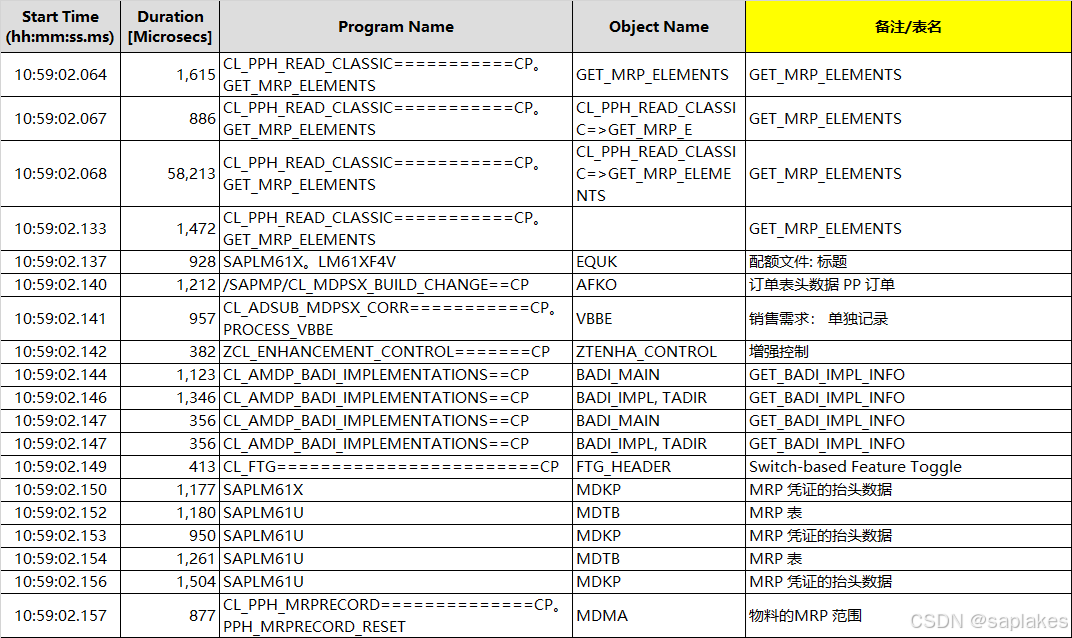Select program SAPLM61X。LM61XF4V
Image resolution: width=1072 pixels, height=638 pixels.
pyautogui.click(x=309, y=262)
